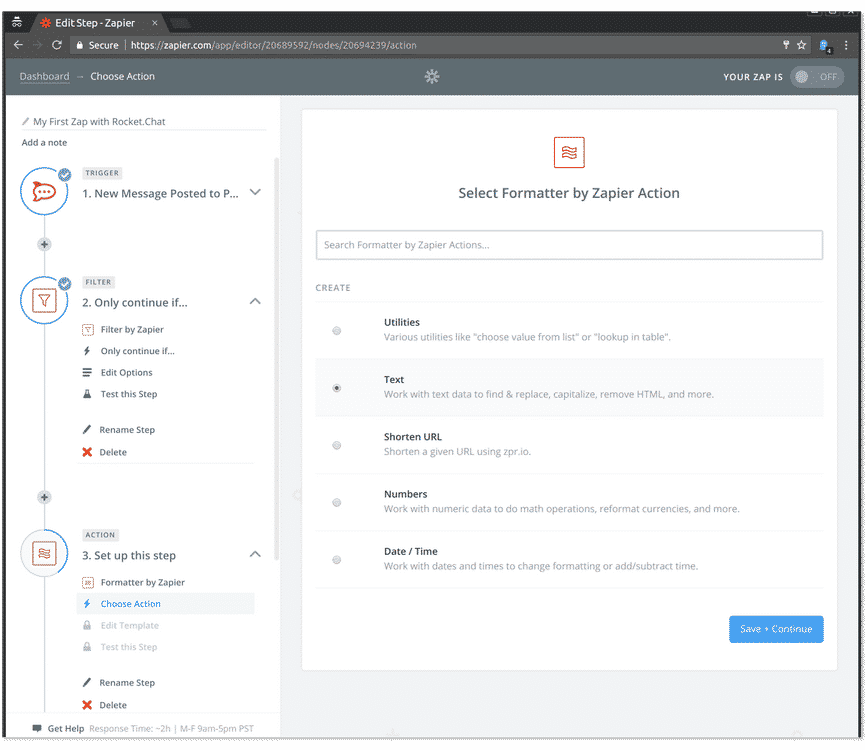Screen dimensions: 865x750
Task: Click Get Help at the bottom
Action: coord(66,729)
